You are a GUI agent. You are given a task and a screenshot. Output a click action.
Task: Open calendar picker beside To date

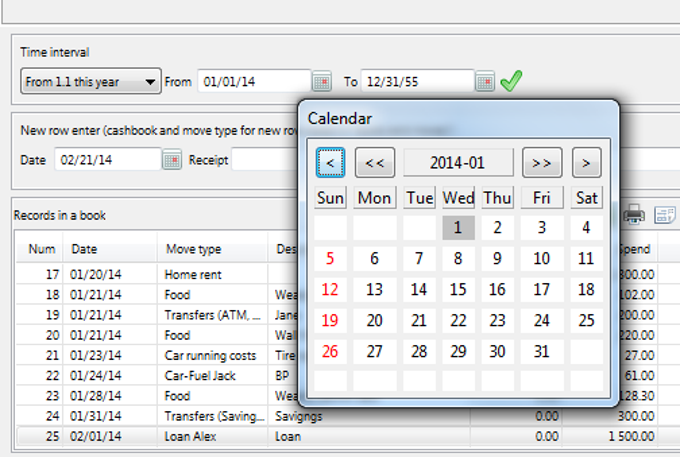485,82
